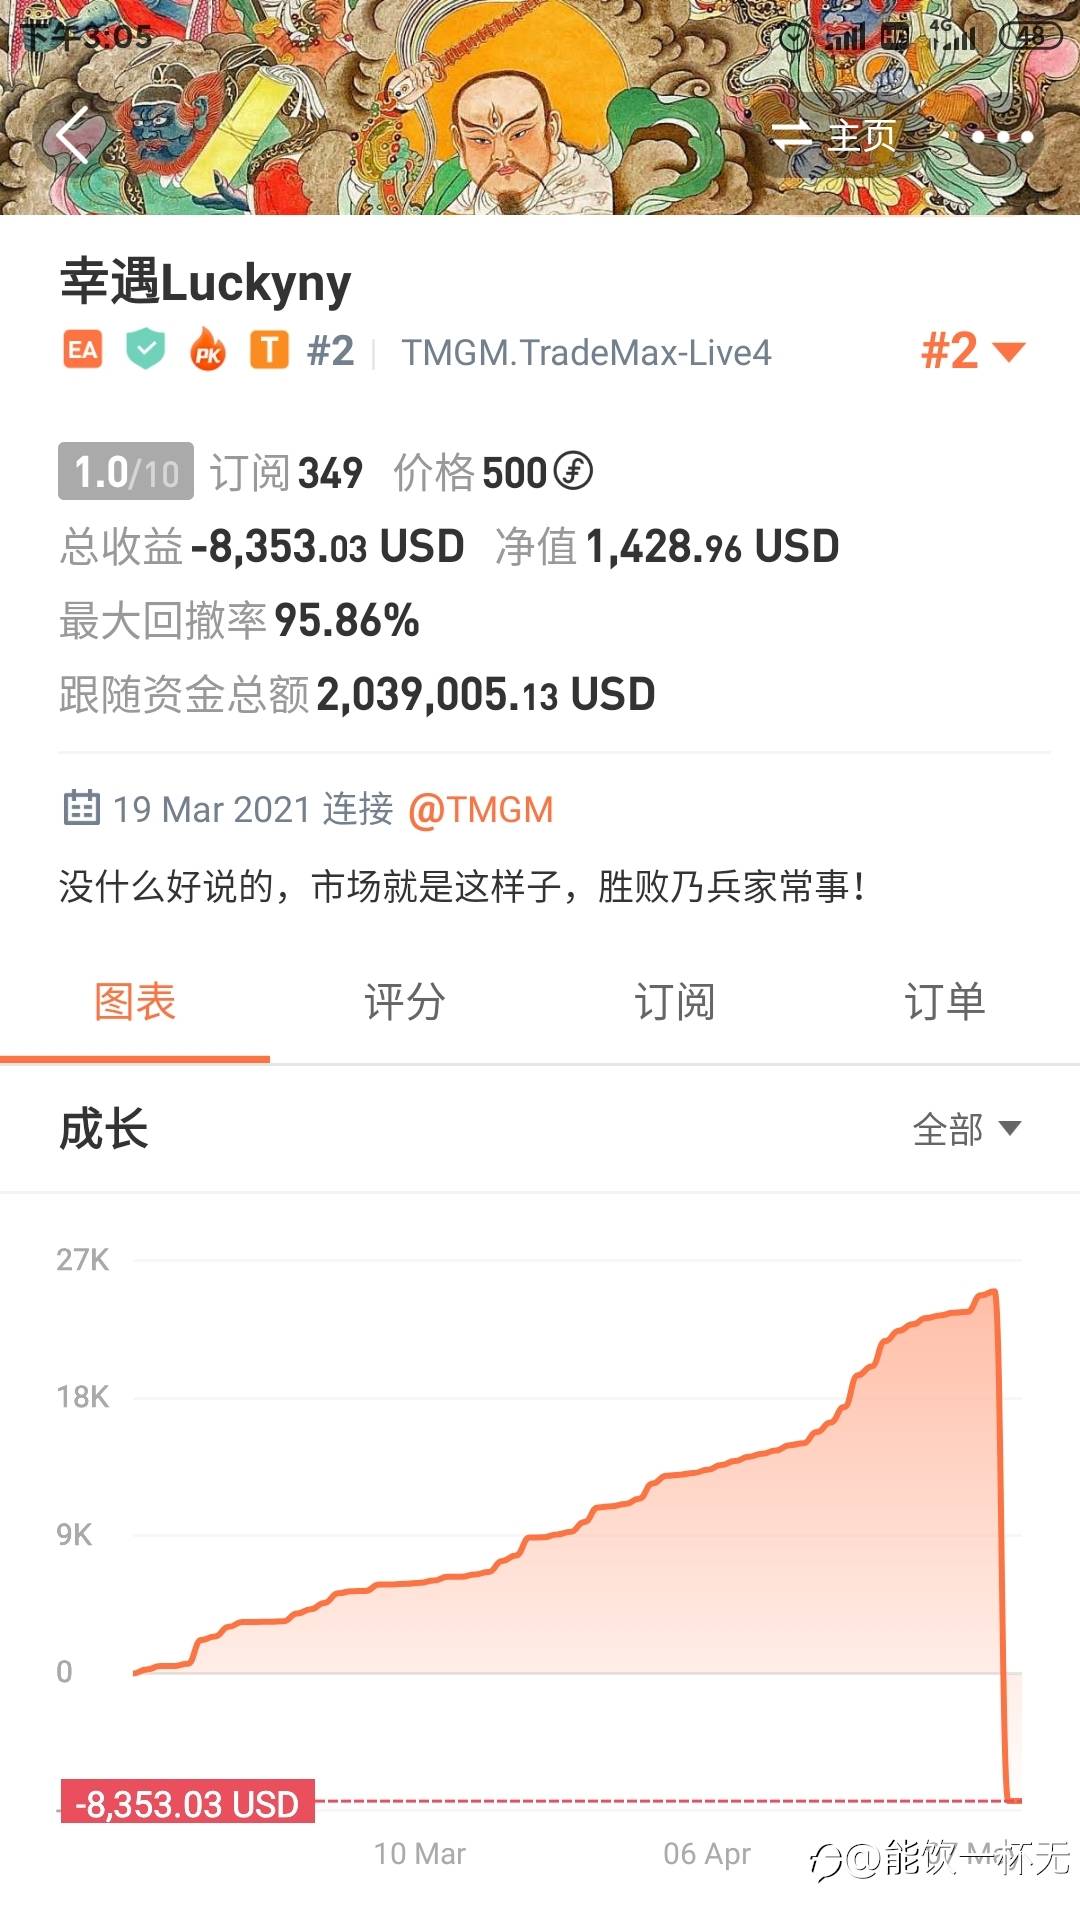The width and height of the screenshot is (1080, 1920).
Task: Open the 全部 time range dropdown
Action: [966, 1130]
